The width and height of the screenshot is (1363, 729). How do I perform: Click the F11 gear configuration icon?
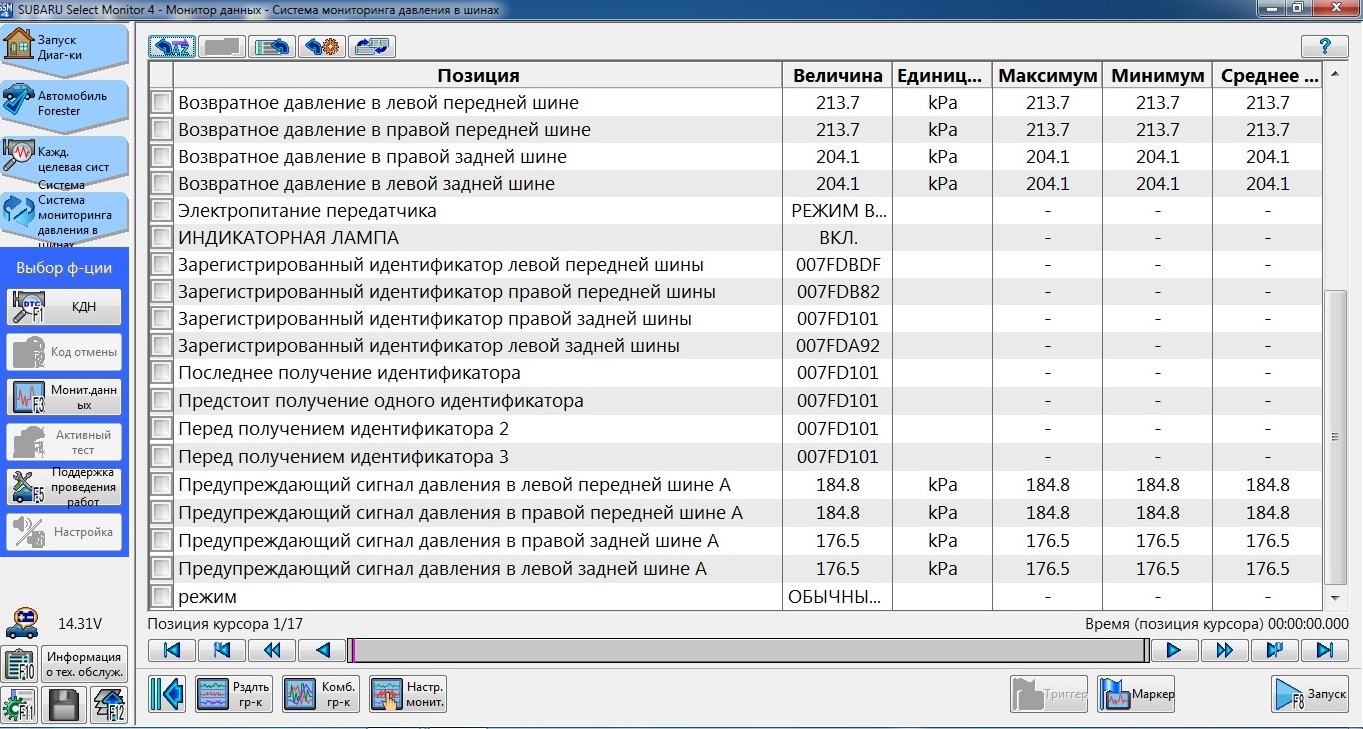(20, 705)
